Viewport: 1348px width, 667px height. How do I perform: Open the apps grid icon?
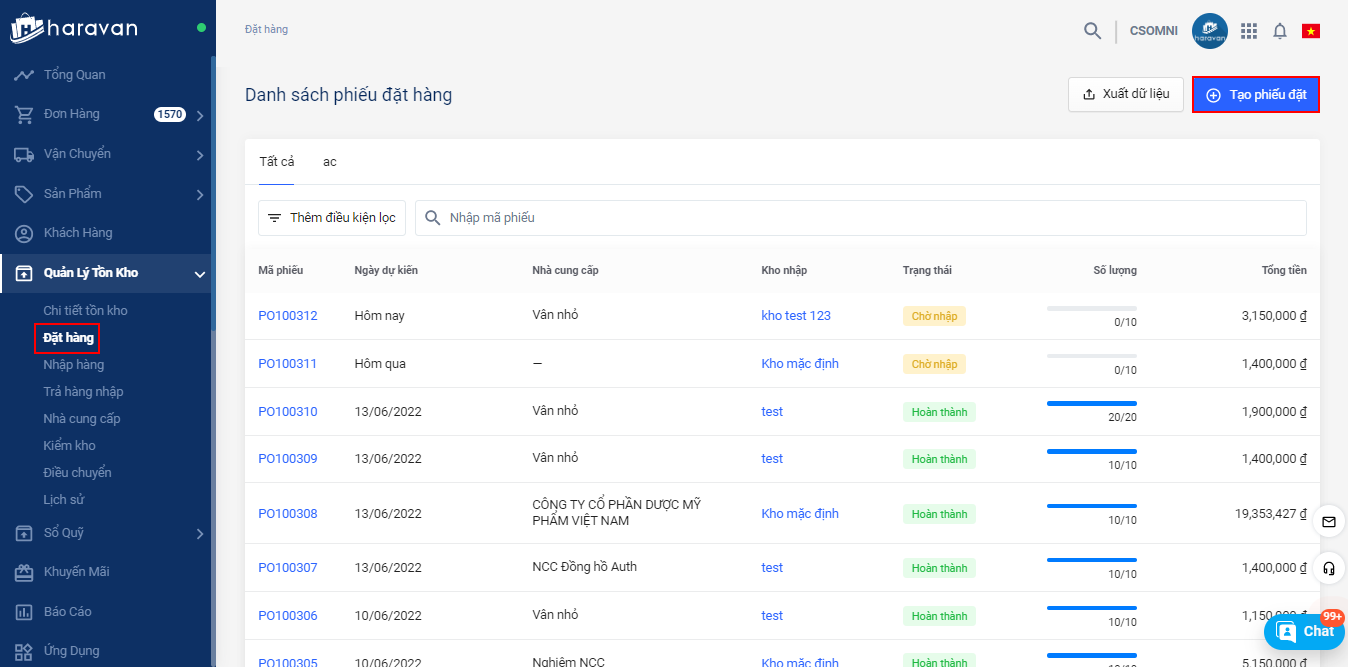pyautogui.click(x=1249, y=31)
